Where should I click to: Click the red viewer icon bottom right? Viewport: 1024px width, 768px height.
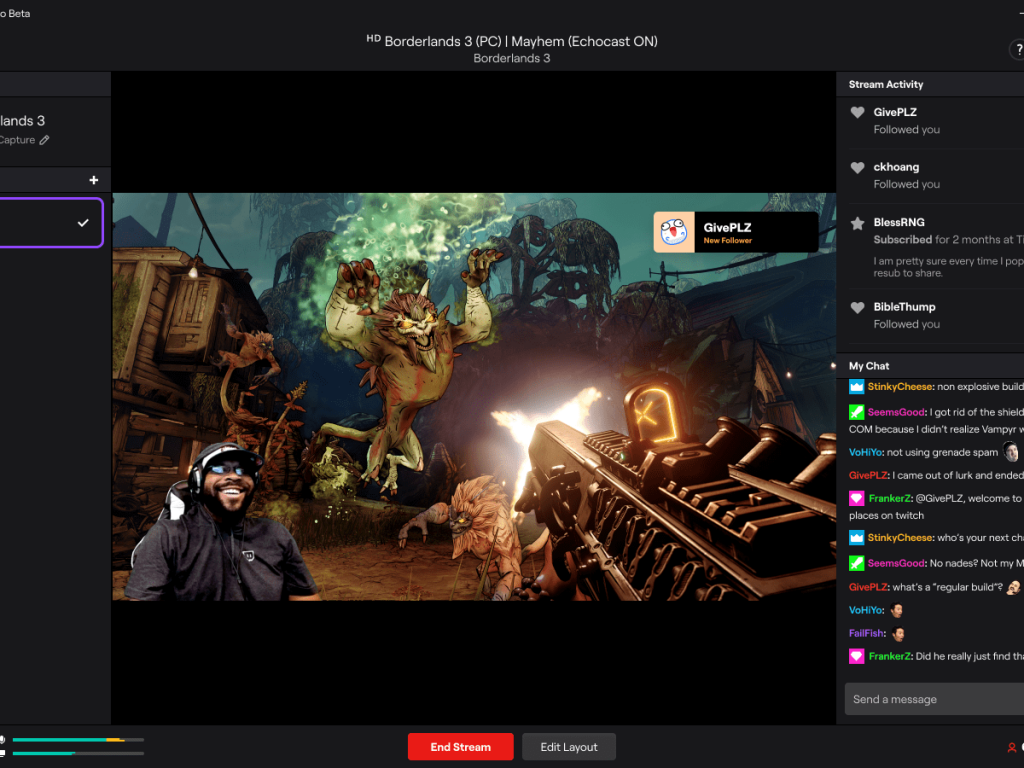coord(1011,747)
